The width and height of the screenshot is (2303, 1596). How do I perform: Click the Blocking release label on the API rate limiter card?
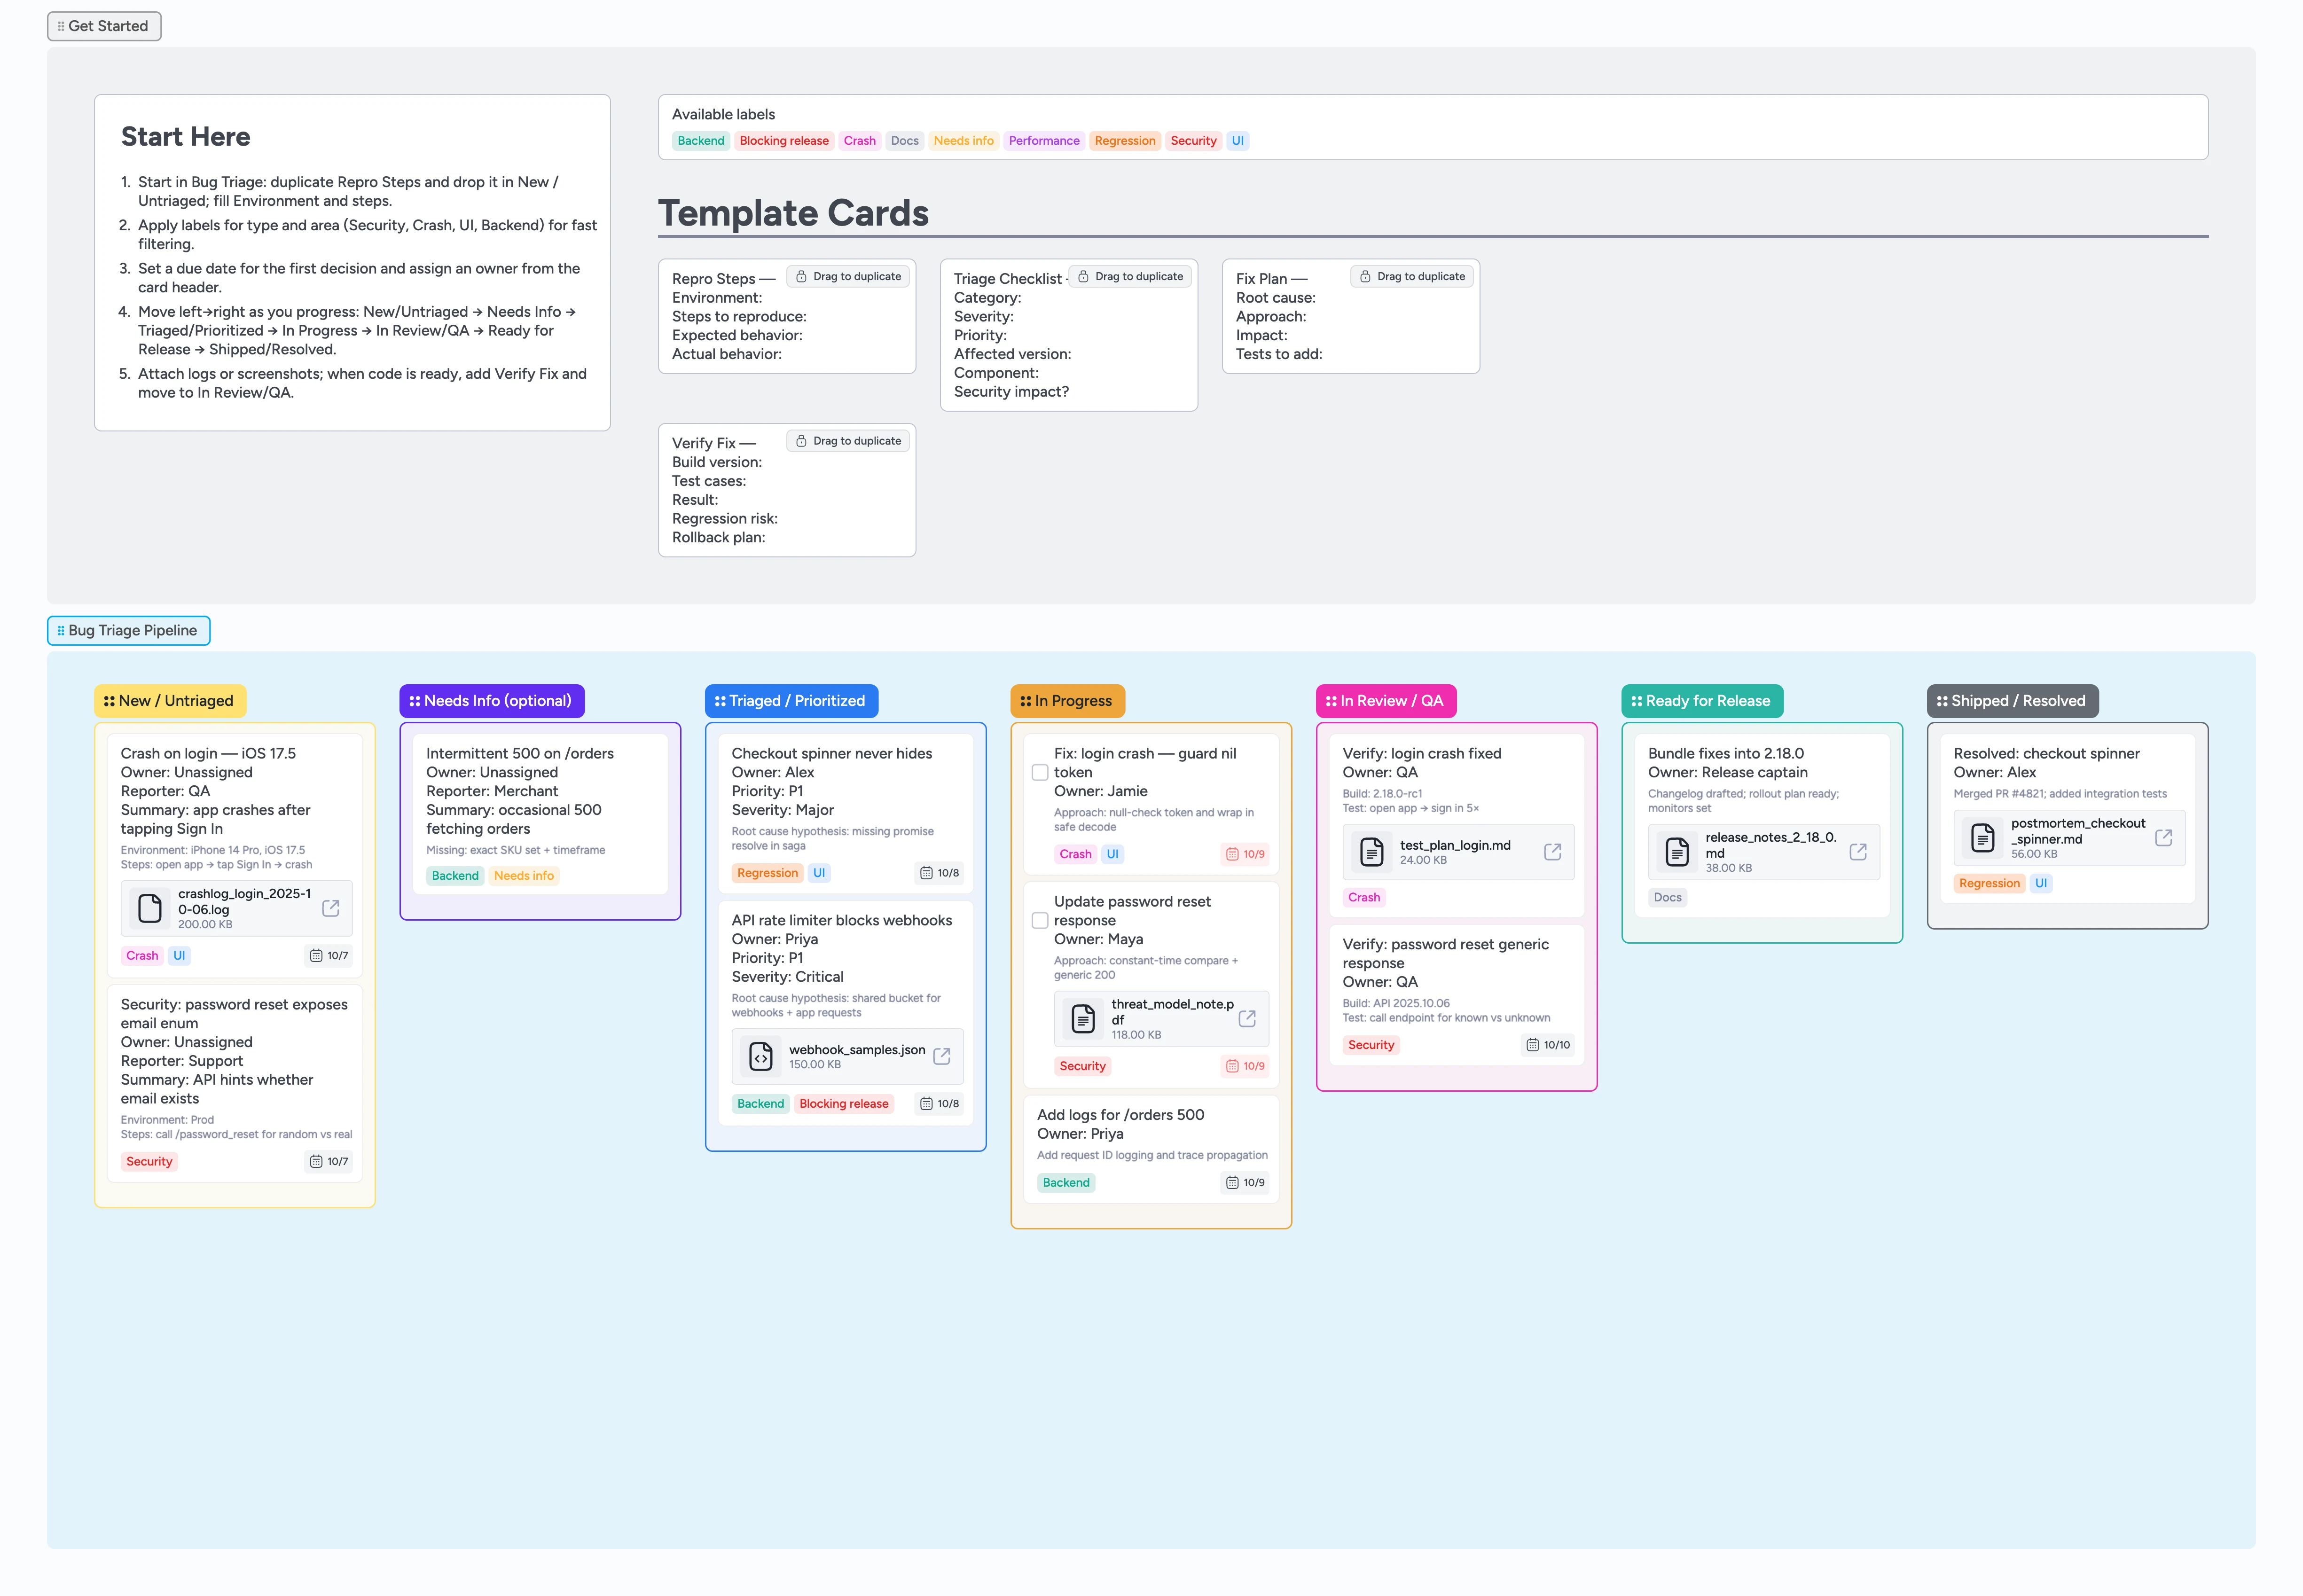tap(843, 1103)
